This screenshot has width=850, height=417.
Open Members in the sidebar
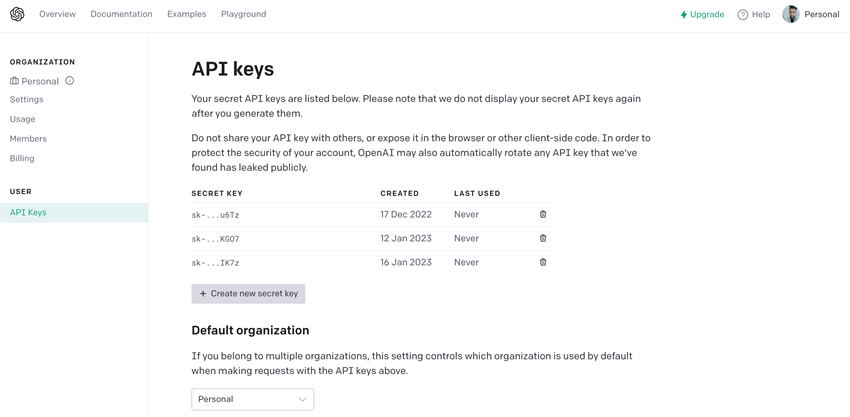(28, 139)
